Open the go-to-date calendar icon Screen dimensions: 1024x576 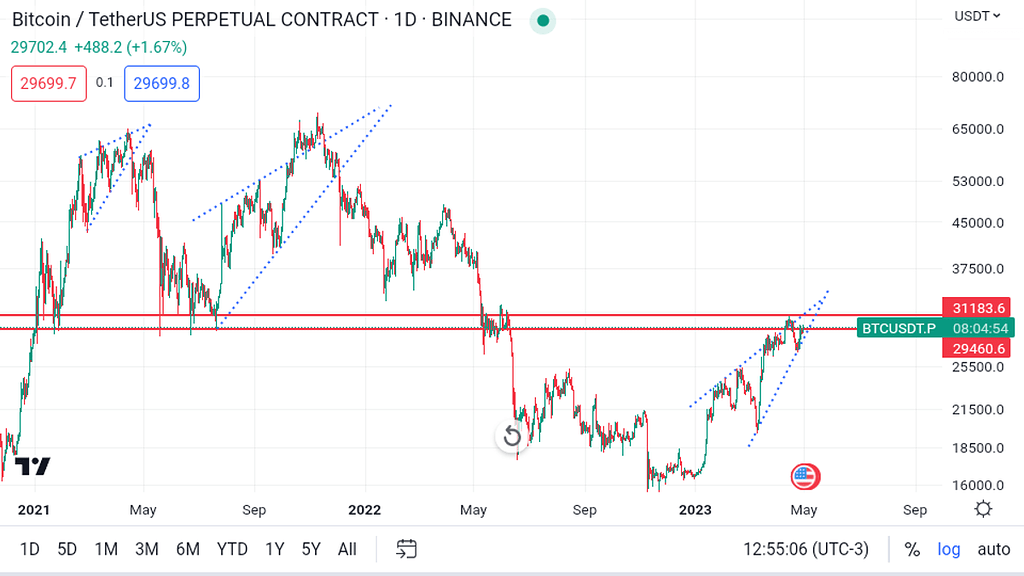406,548
